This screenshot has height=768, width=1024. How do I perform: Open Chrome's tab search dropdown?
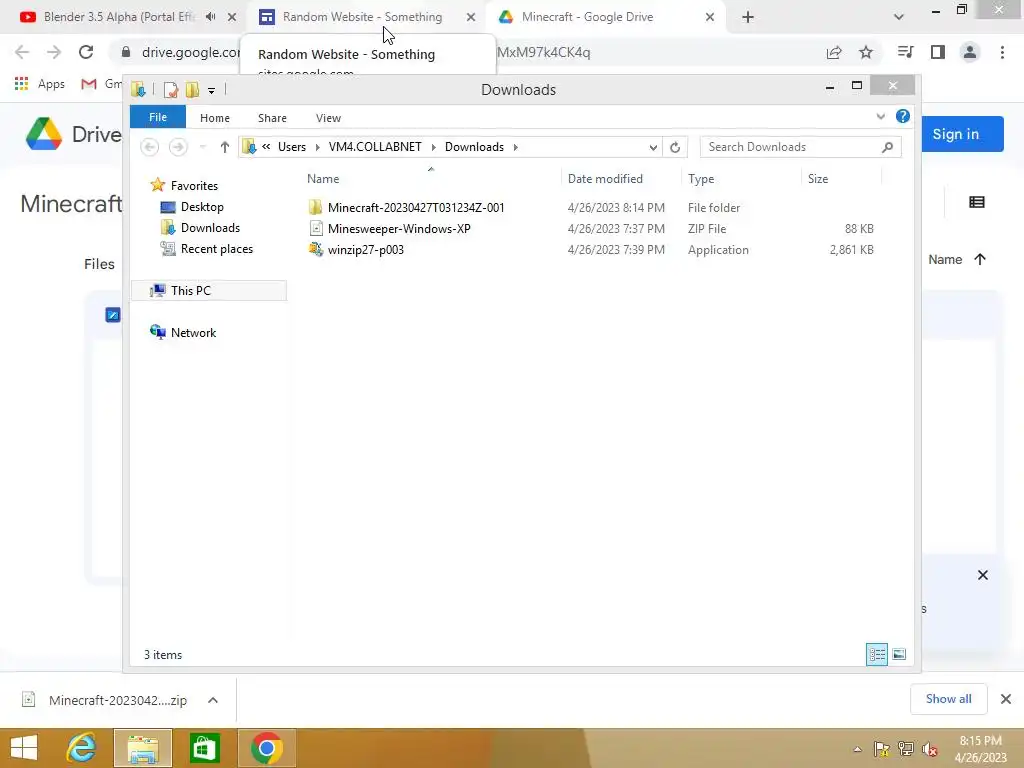pos(899,17)
